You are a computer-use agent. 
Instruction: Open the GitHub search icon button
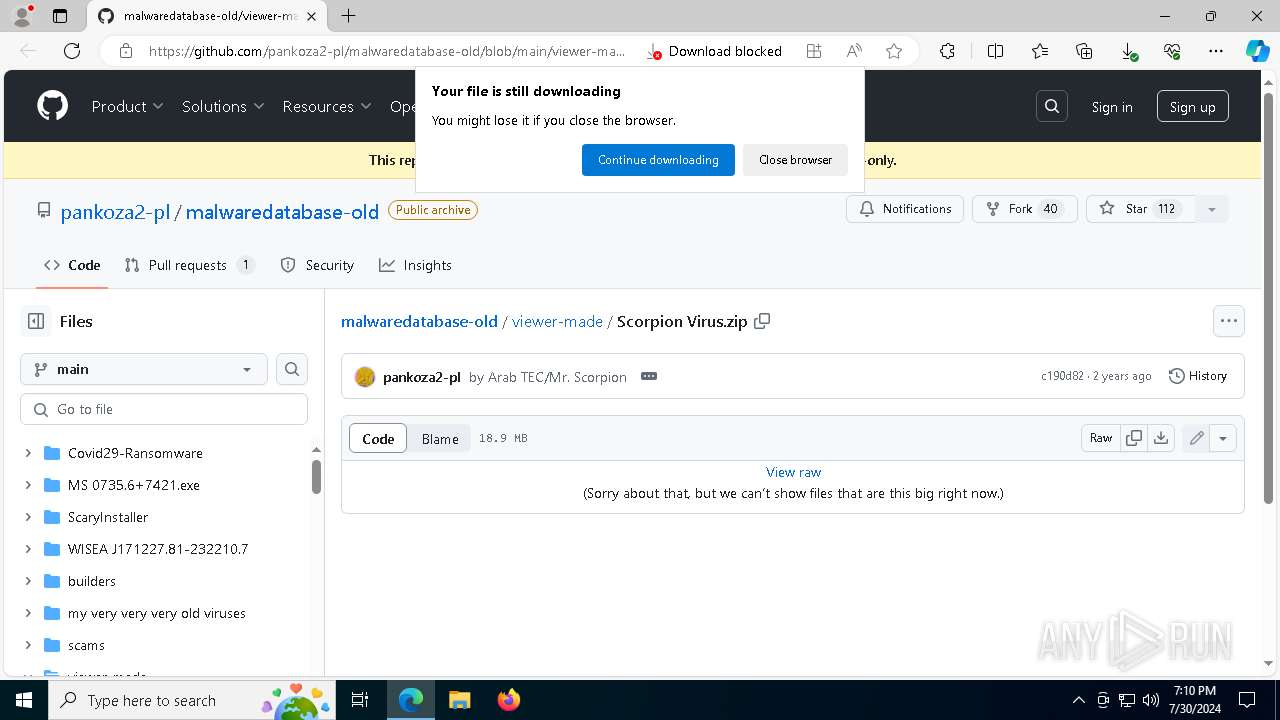(1052, 106)
